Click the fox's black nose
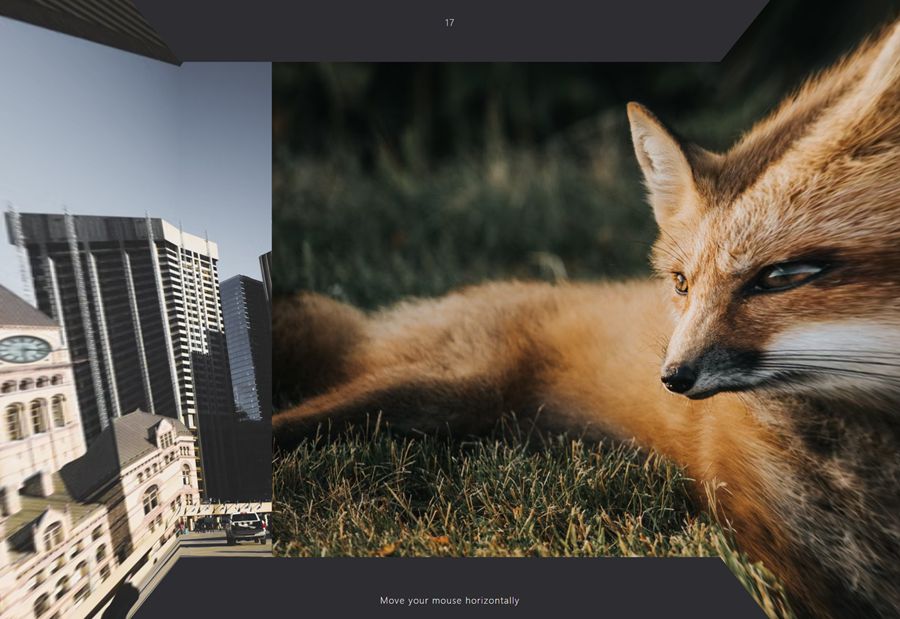This screenshot has width=900, height=619. [678, 379]
